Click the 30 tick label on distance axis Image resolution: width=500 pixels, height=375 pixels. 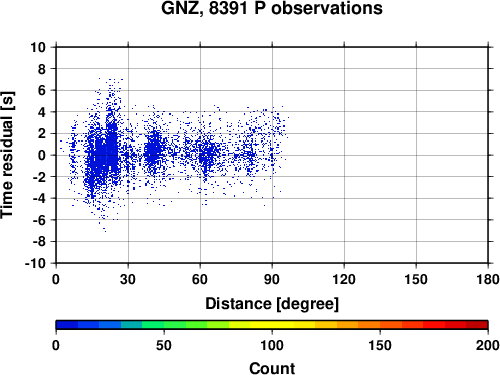(x=128, y=279)
